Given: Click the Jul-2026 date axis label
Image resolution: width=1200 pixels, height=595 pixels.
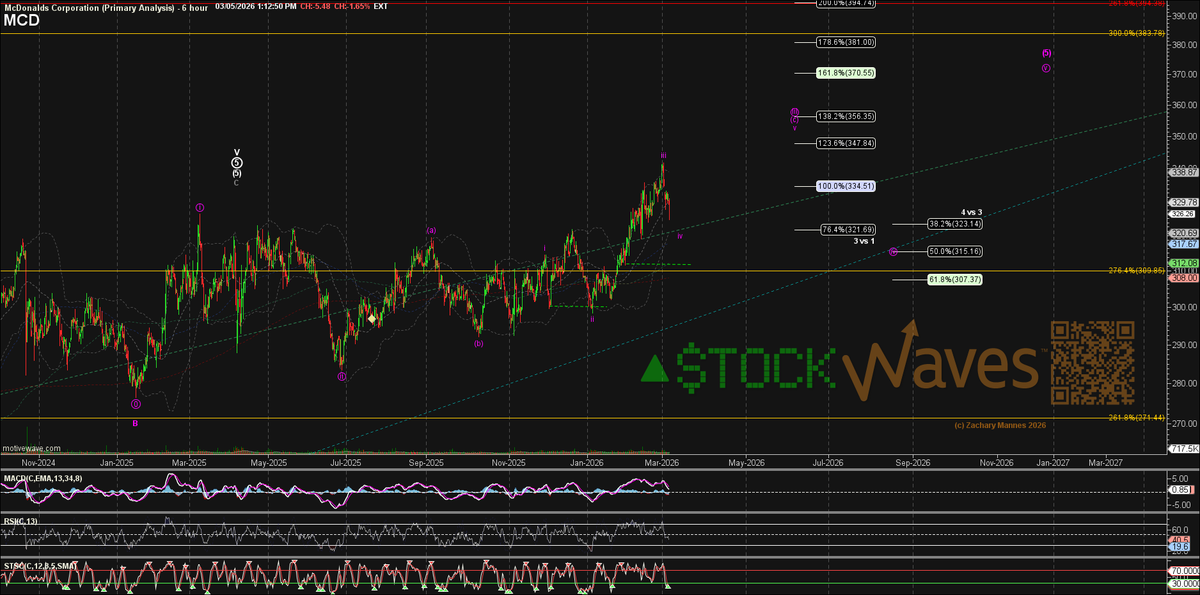Looking at the screenshot, I should tap(826, 463).
